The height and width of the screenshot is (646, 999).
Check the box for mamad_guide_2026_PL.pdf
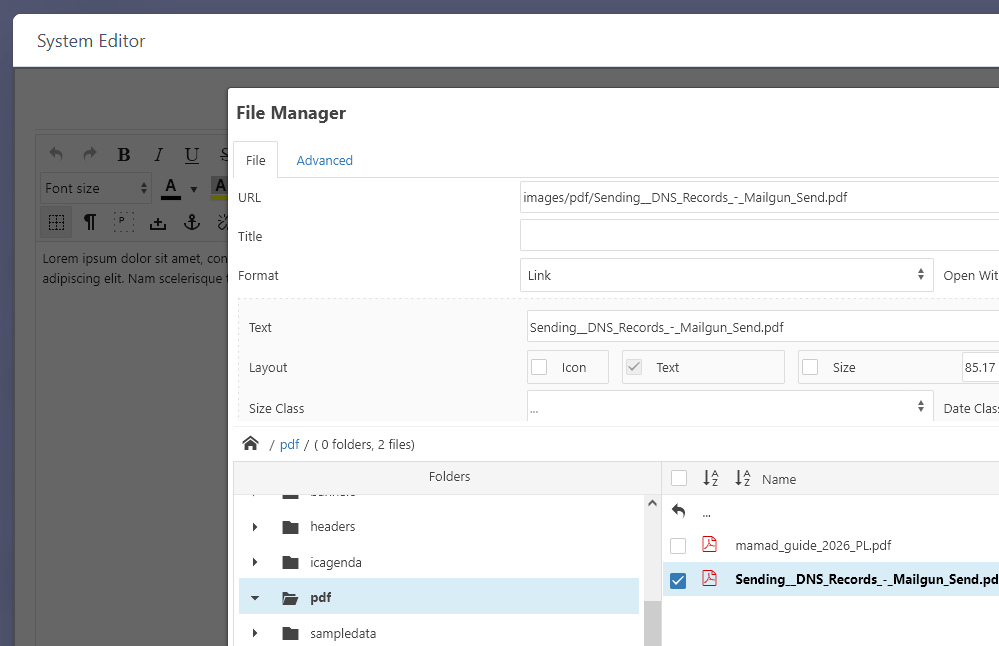[678, 546]
